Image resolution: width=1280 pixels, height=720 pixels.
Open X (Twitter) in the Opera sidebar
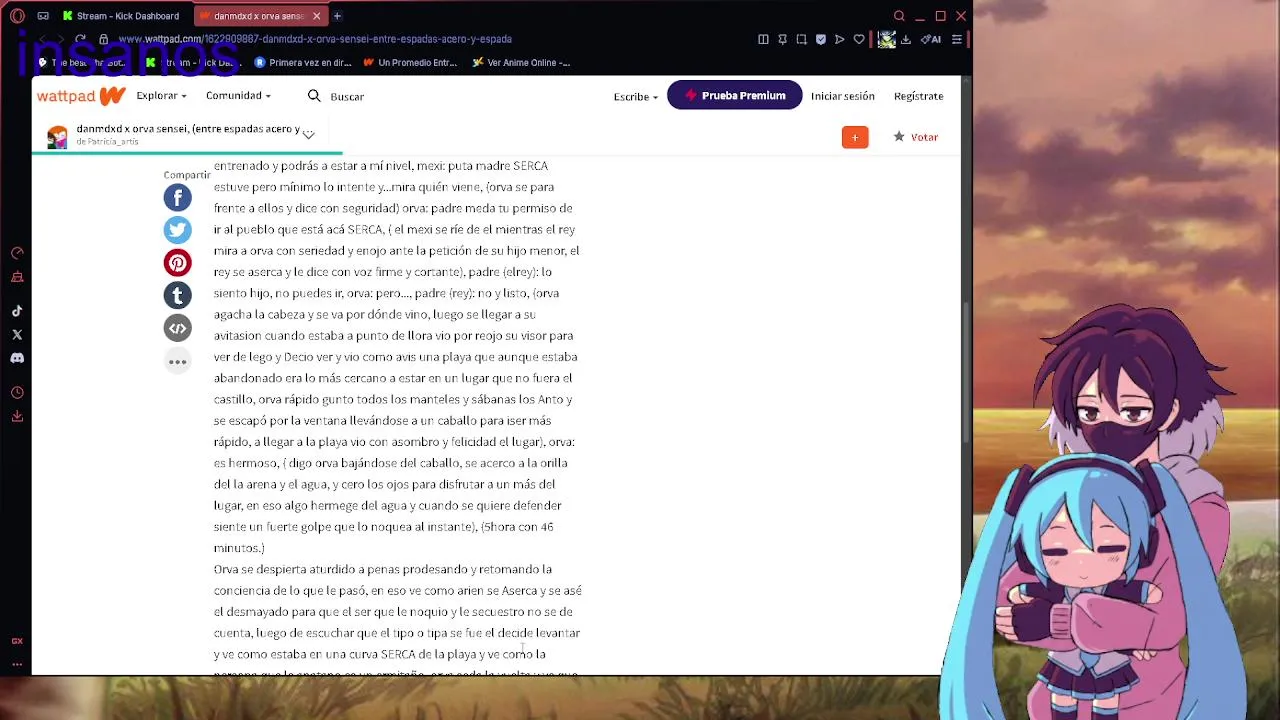tap(17, 335)
